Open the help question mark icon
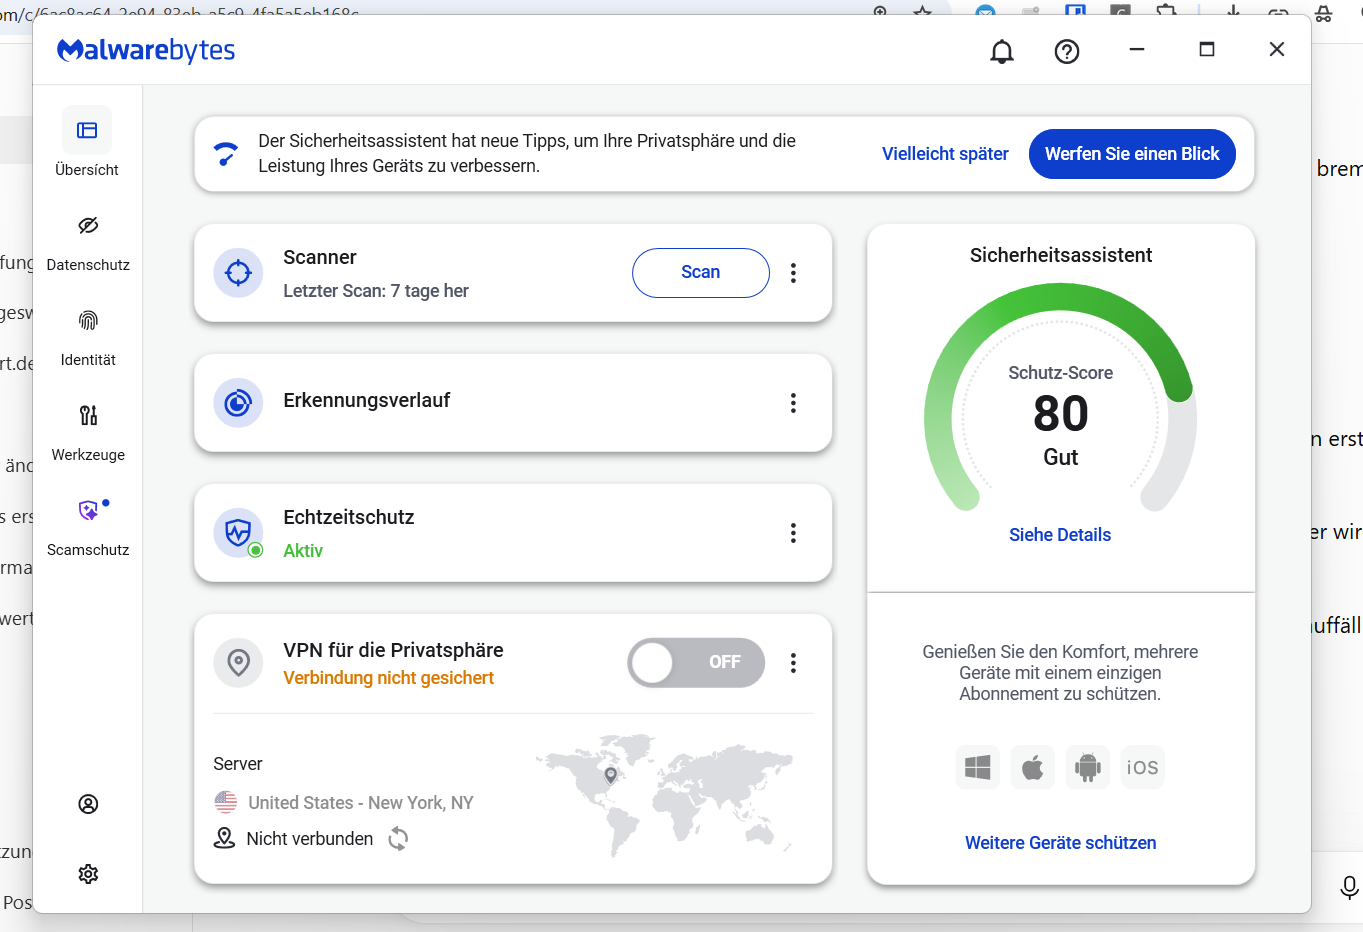 [1067, 51]
